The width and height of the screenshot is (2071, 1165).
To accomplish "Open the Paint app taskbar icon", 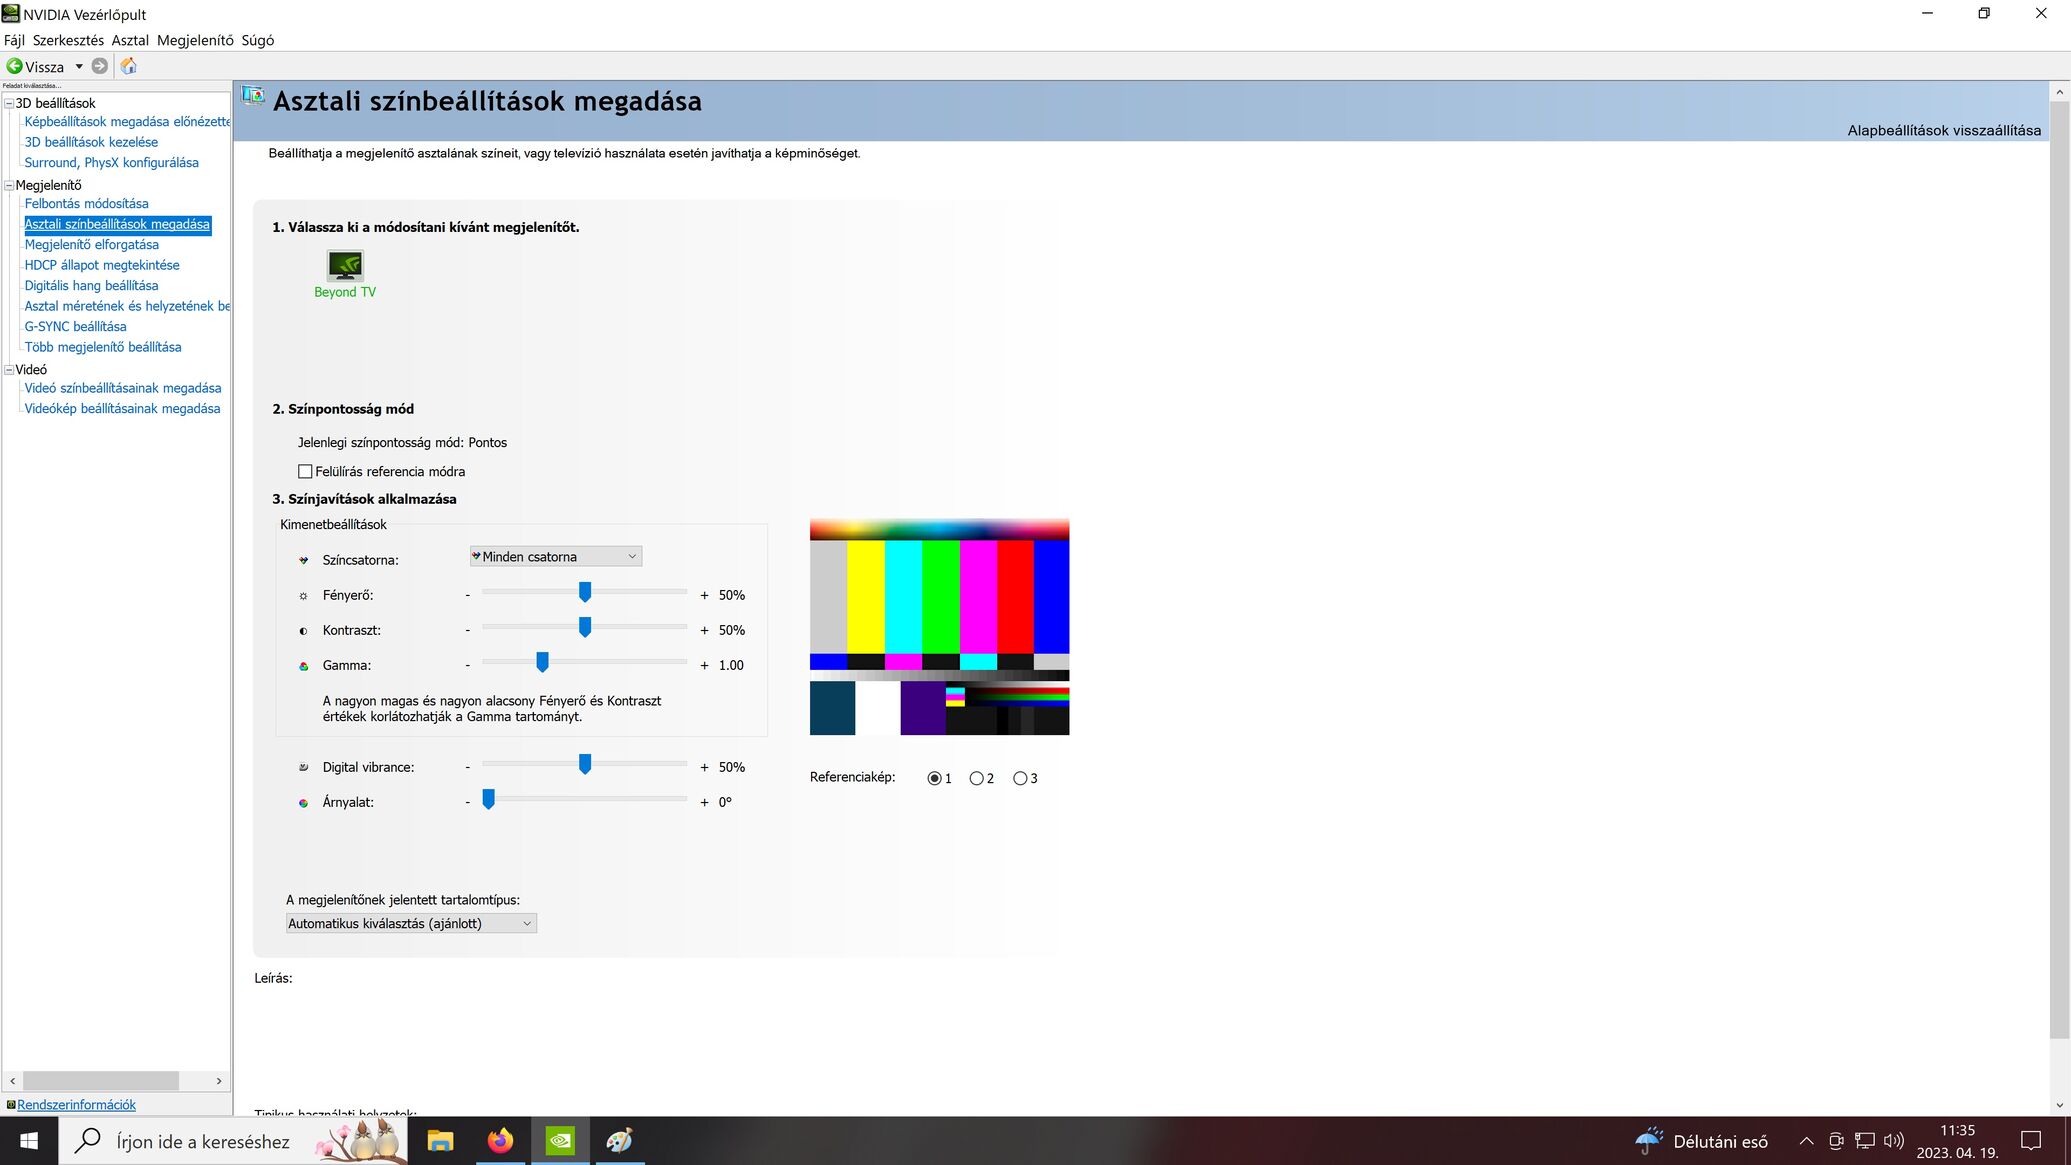I will point(620,1141).
